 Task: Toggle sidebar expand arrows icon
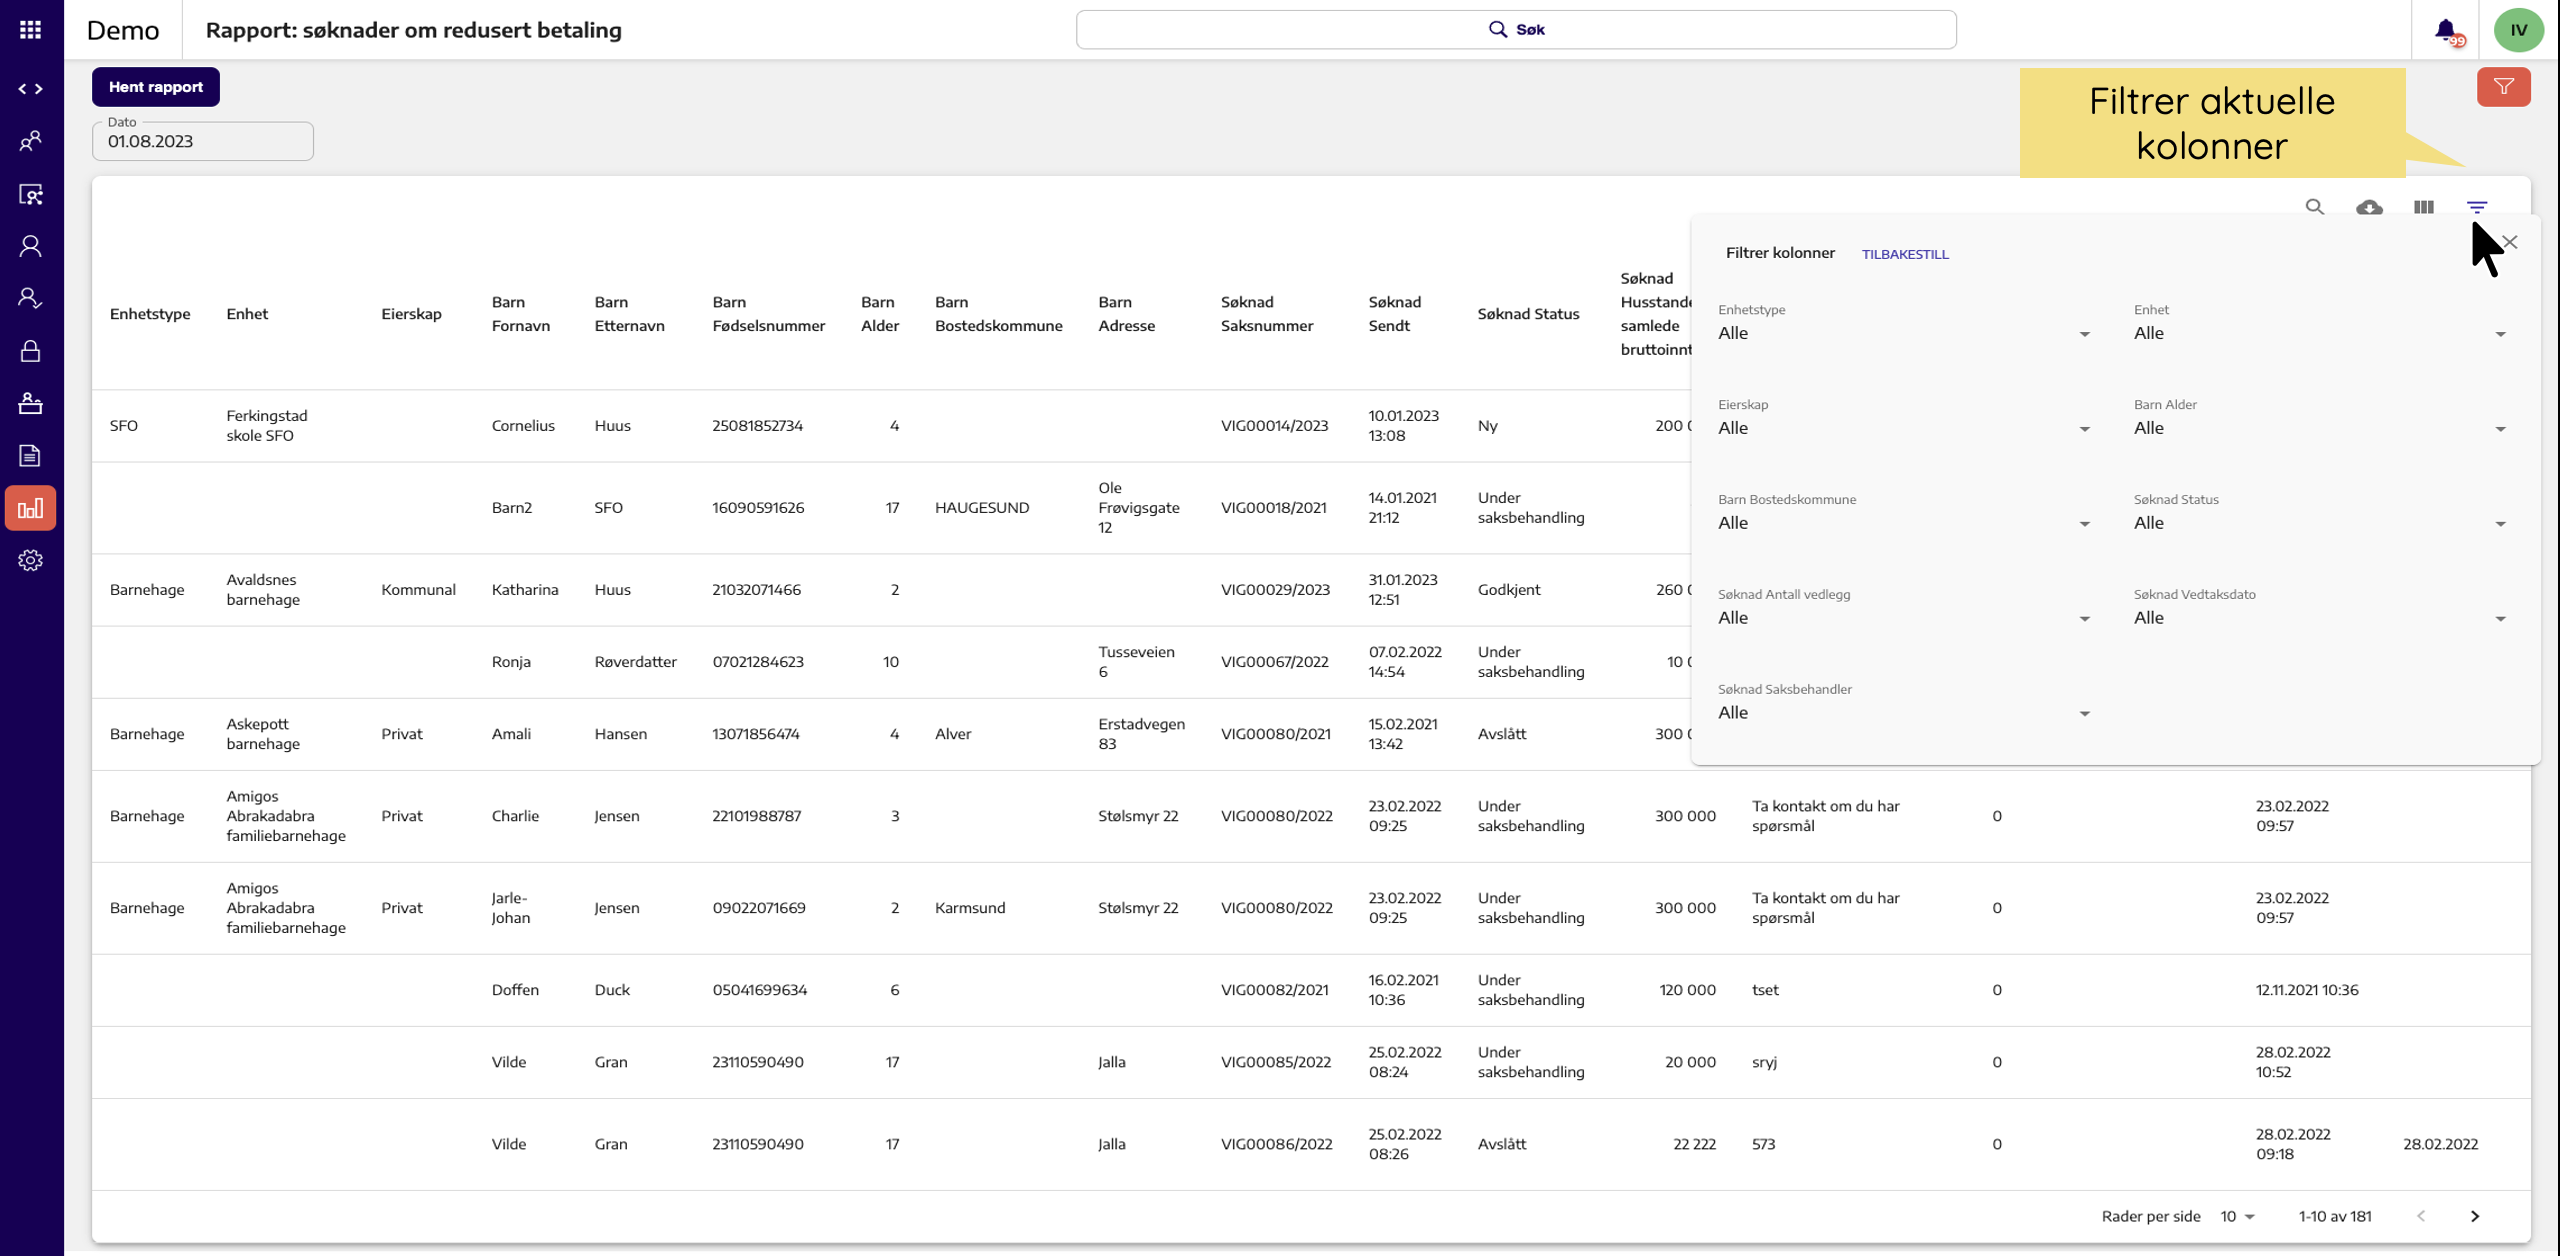[31, 89]
